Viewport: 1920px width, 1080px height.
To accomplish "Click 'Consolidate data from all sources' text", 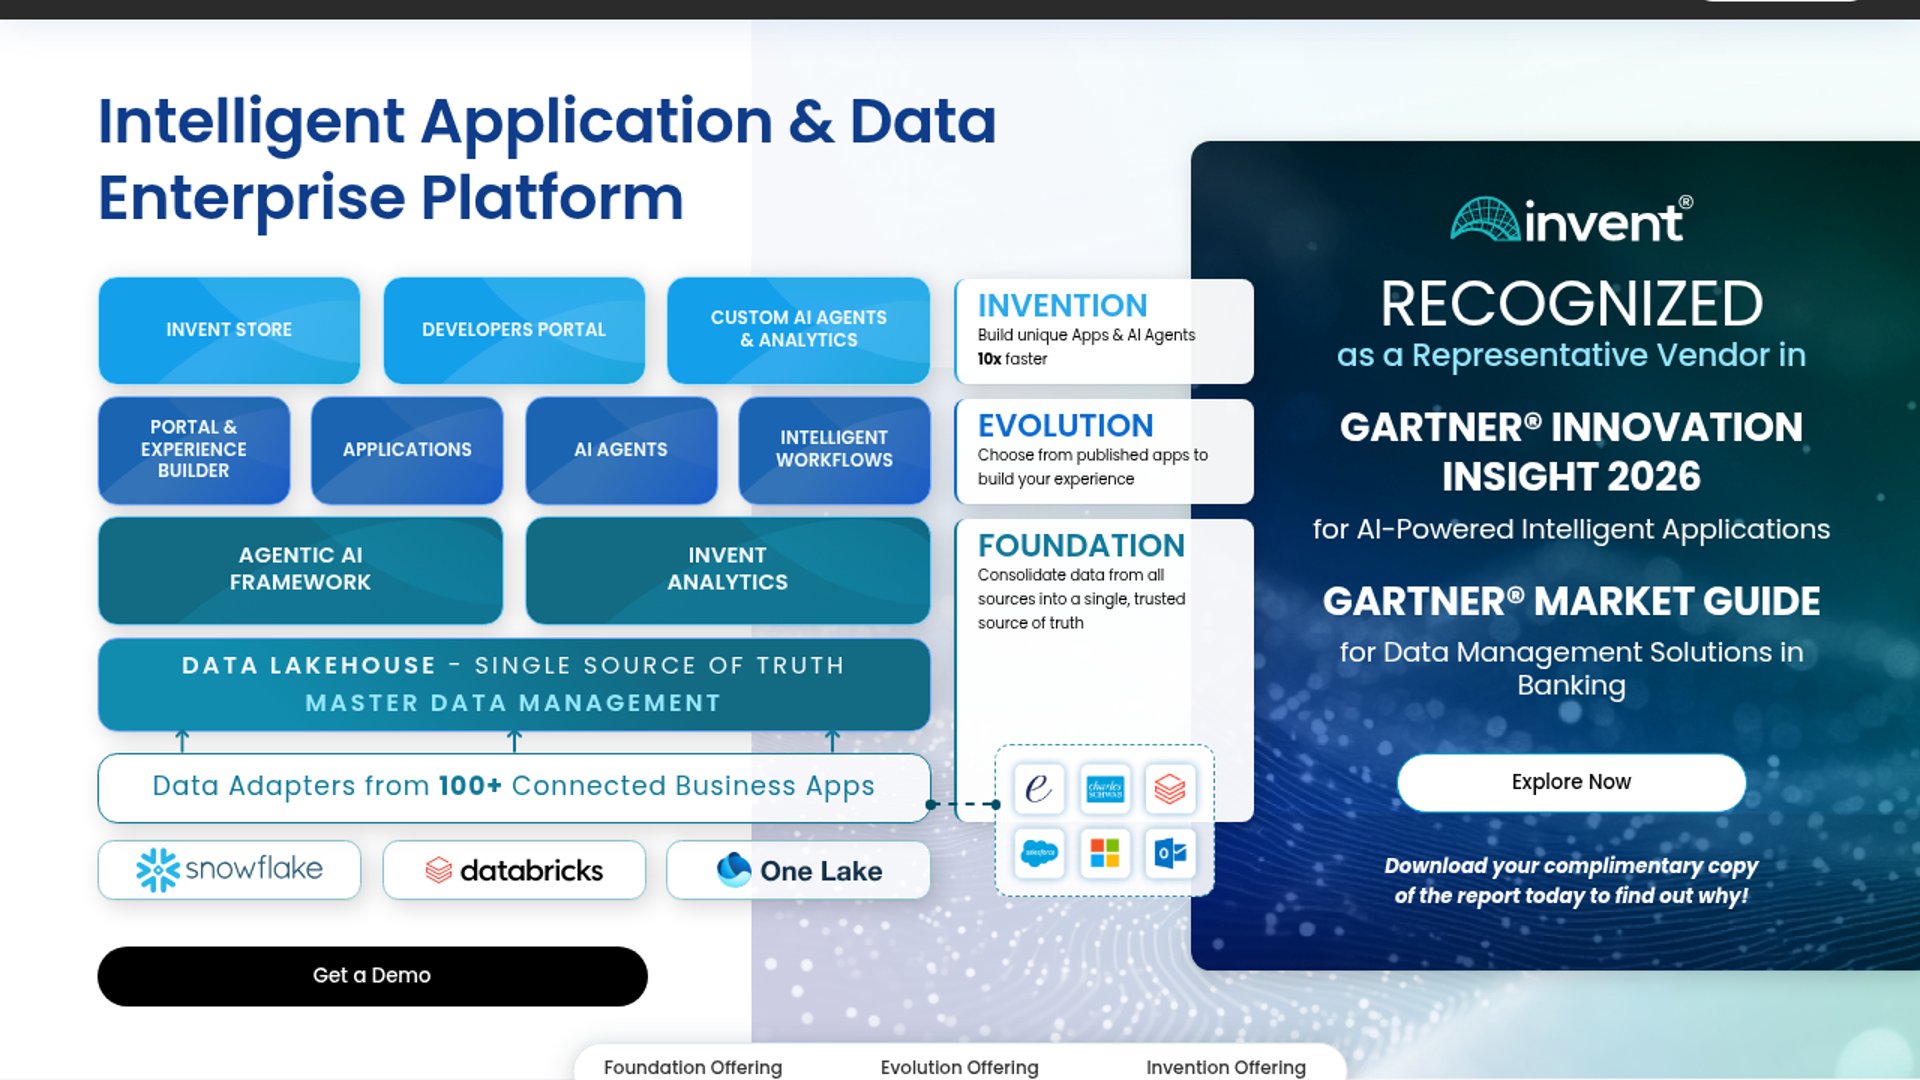I will [1081, 599].
